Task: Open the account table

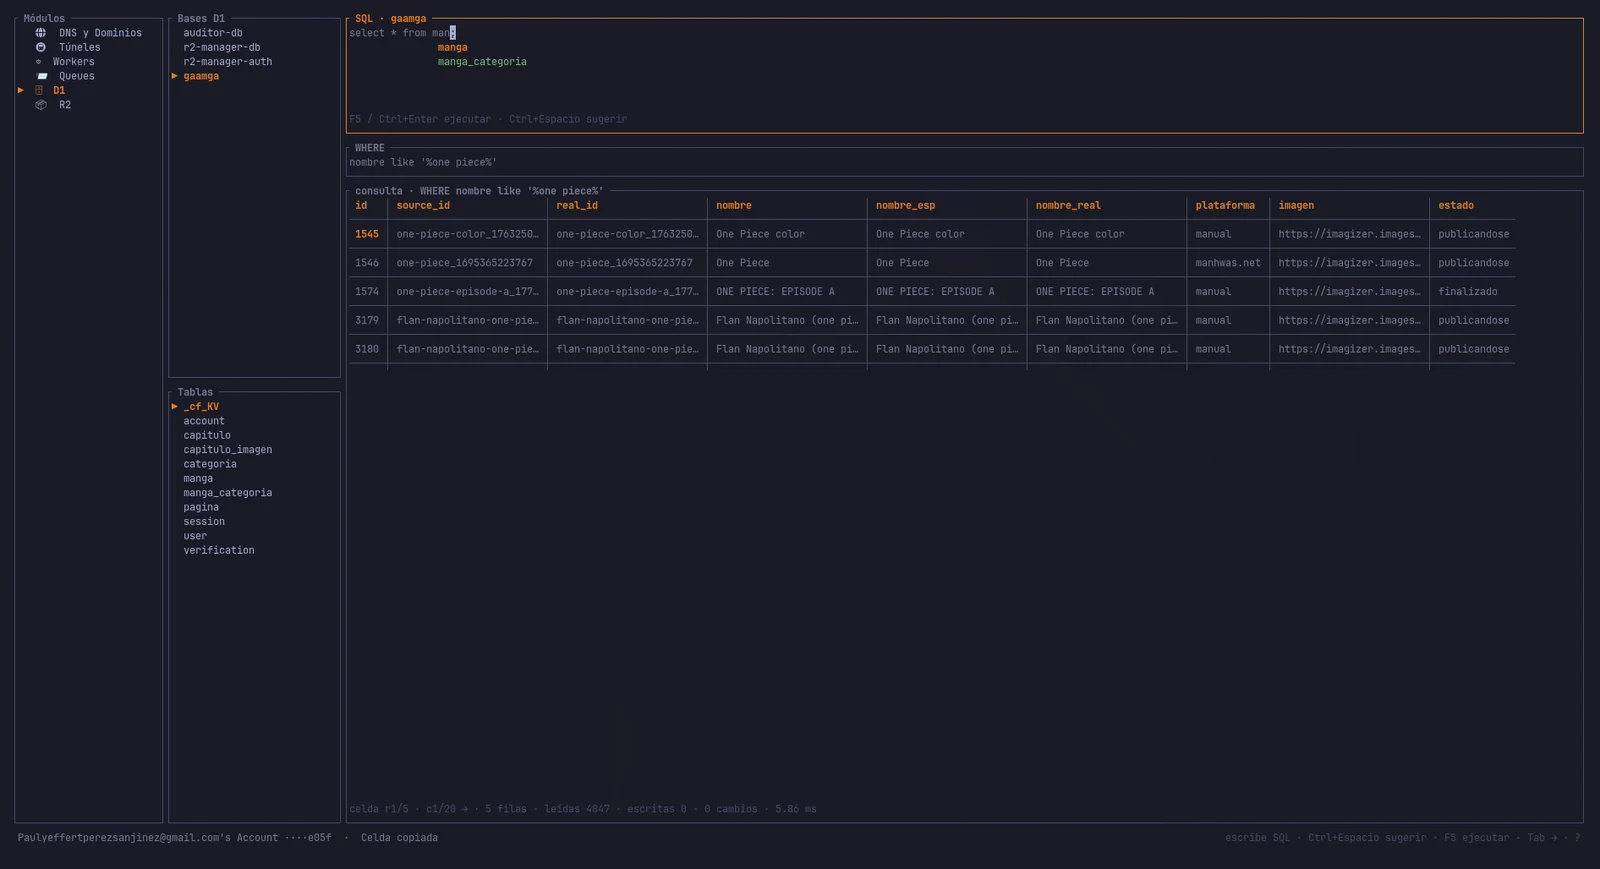Action: 203,421
